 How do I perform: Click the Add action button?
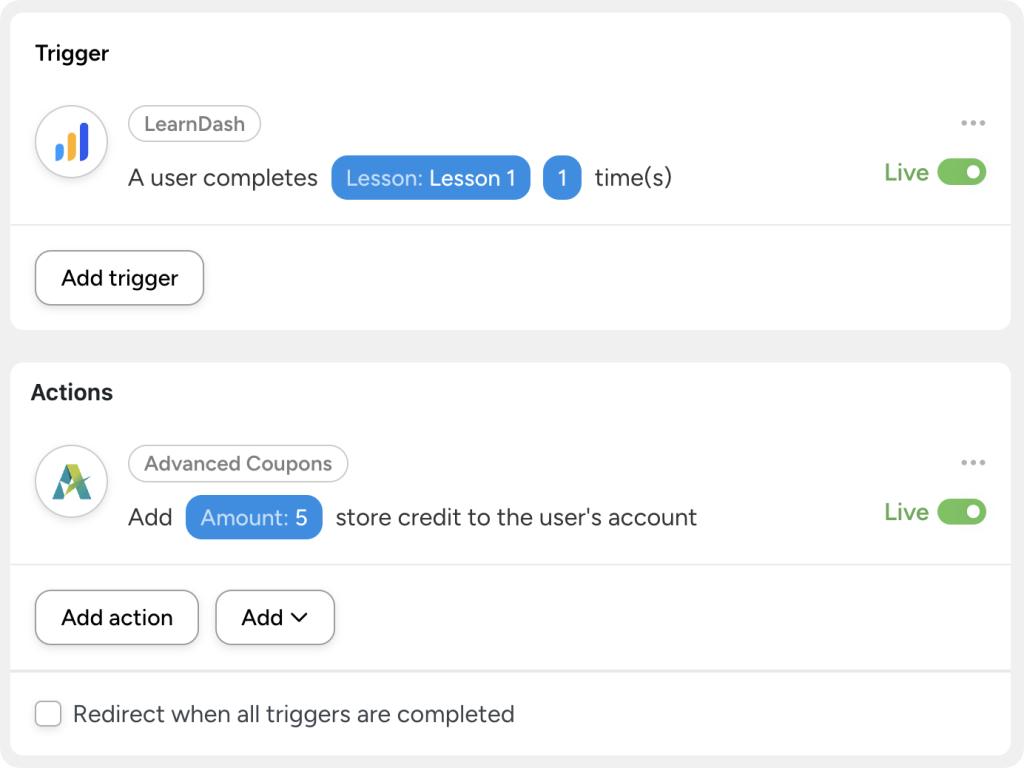(116, 617)
